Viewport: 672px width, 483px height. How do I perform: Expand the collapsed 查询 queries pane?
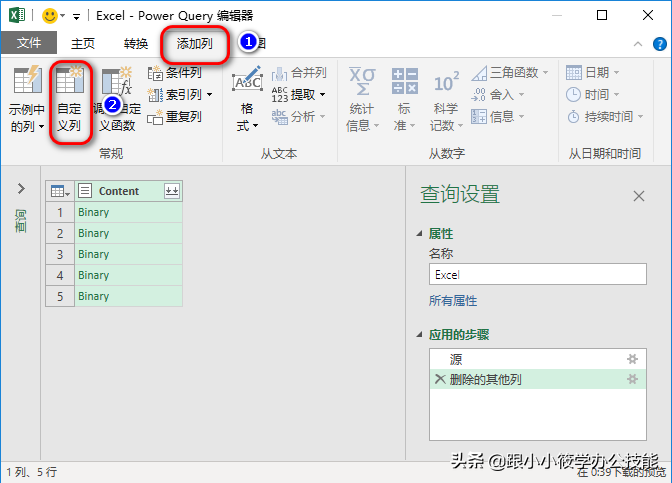tap(20, 188)
